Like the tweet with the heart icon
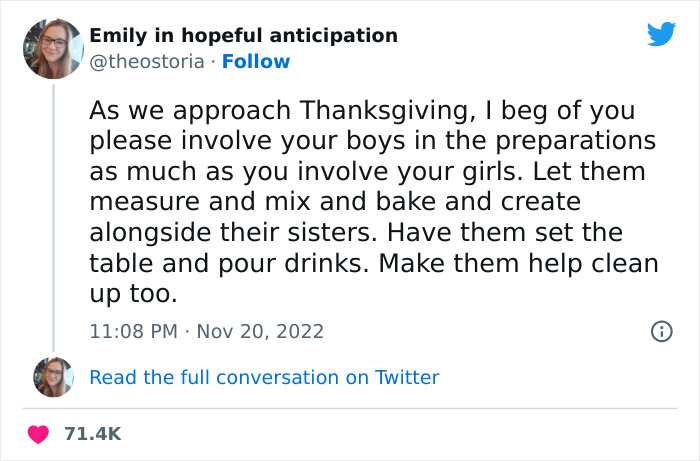Viewport: 700px width, 461px height. point(39,434)
